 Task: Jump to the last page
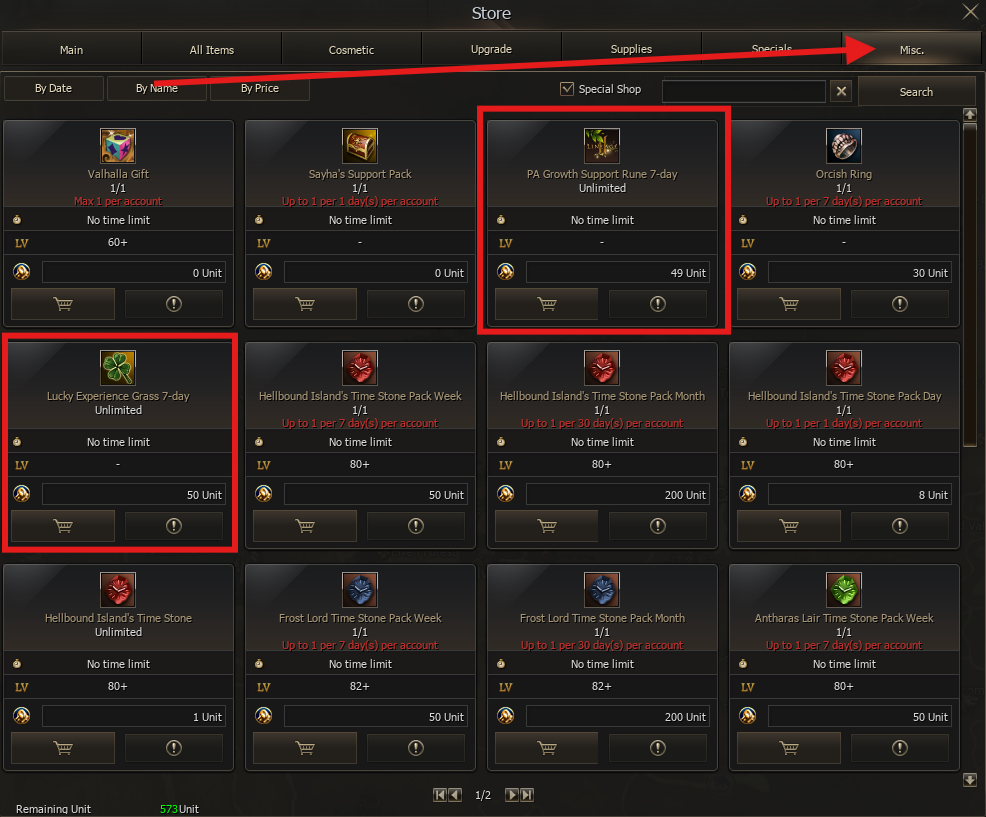coord(527,795)
